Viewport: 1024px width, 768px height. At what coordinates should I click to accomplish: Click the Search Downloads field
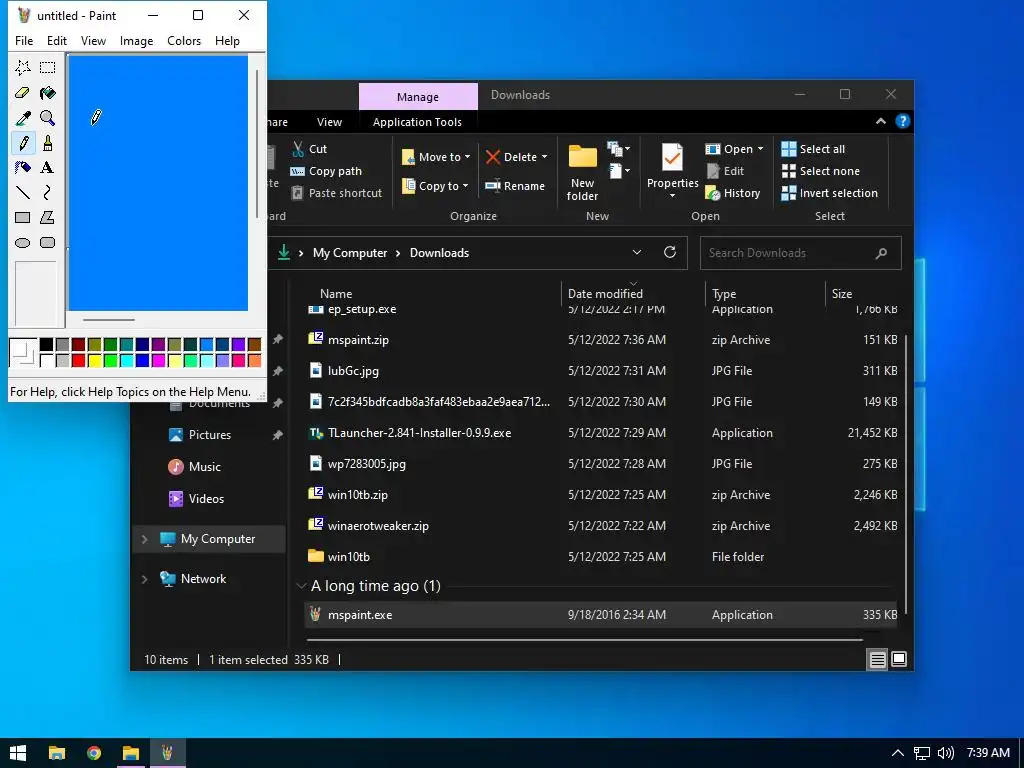coord(801,253)
